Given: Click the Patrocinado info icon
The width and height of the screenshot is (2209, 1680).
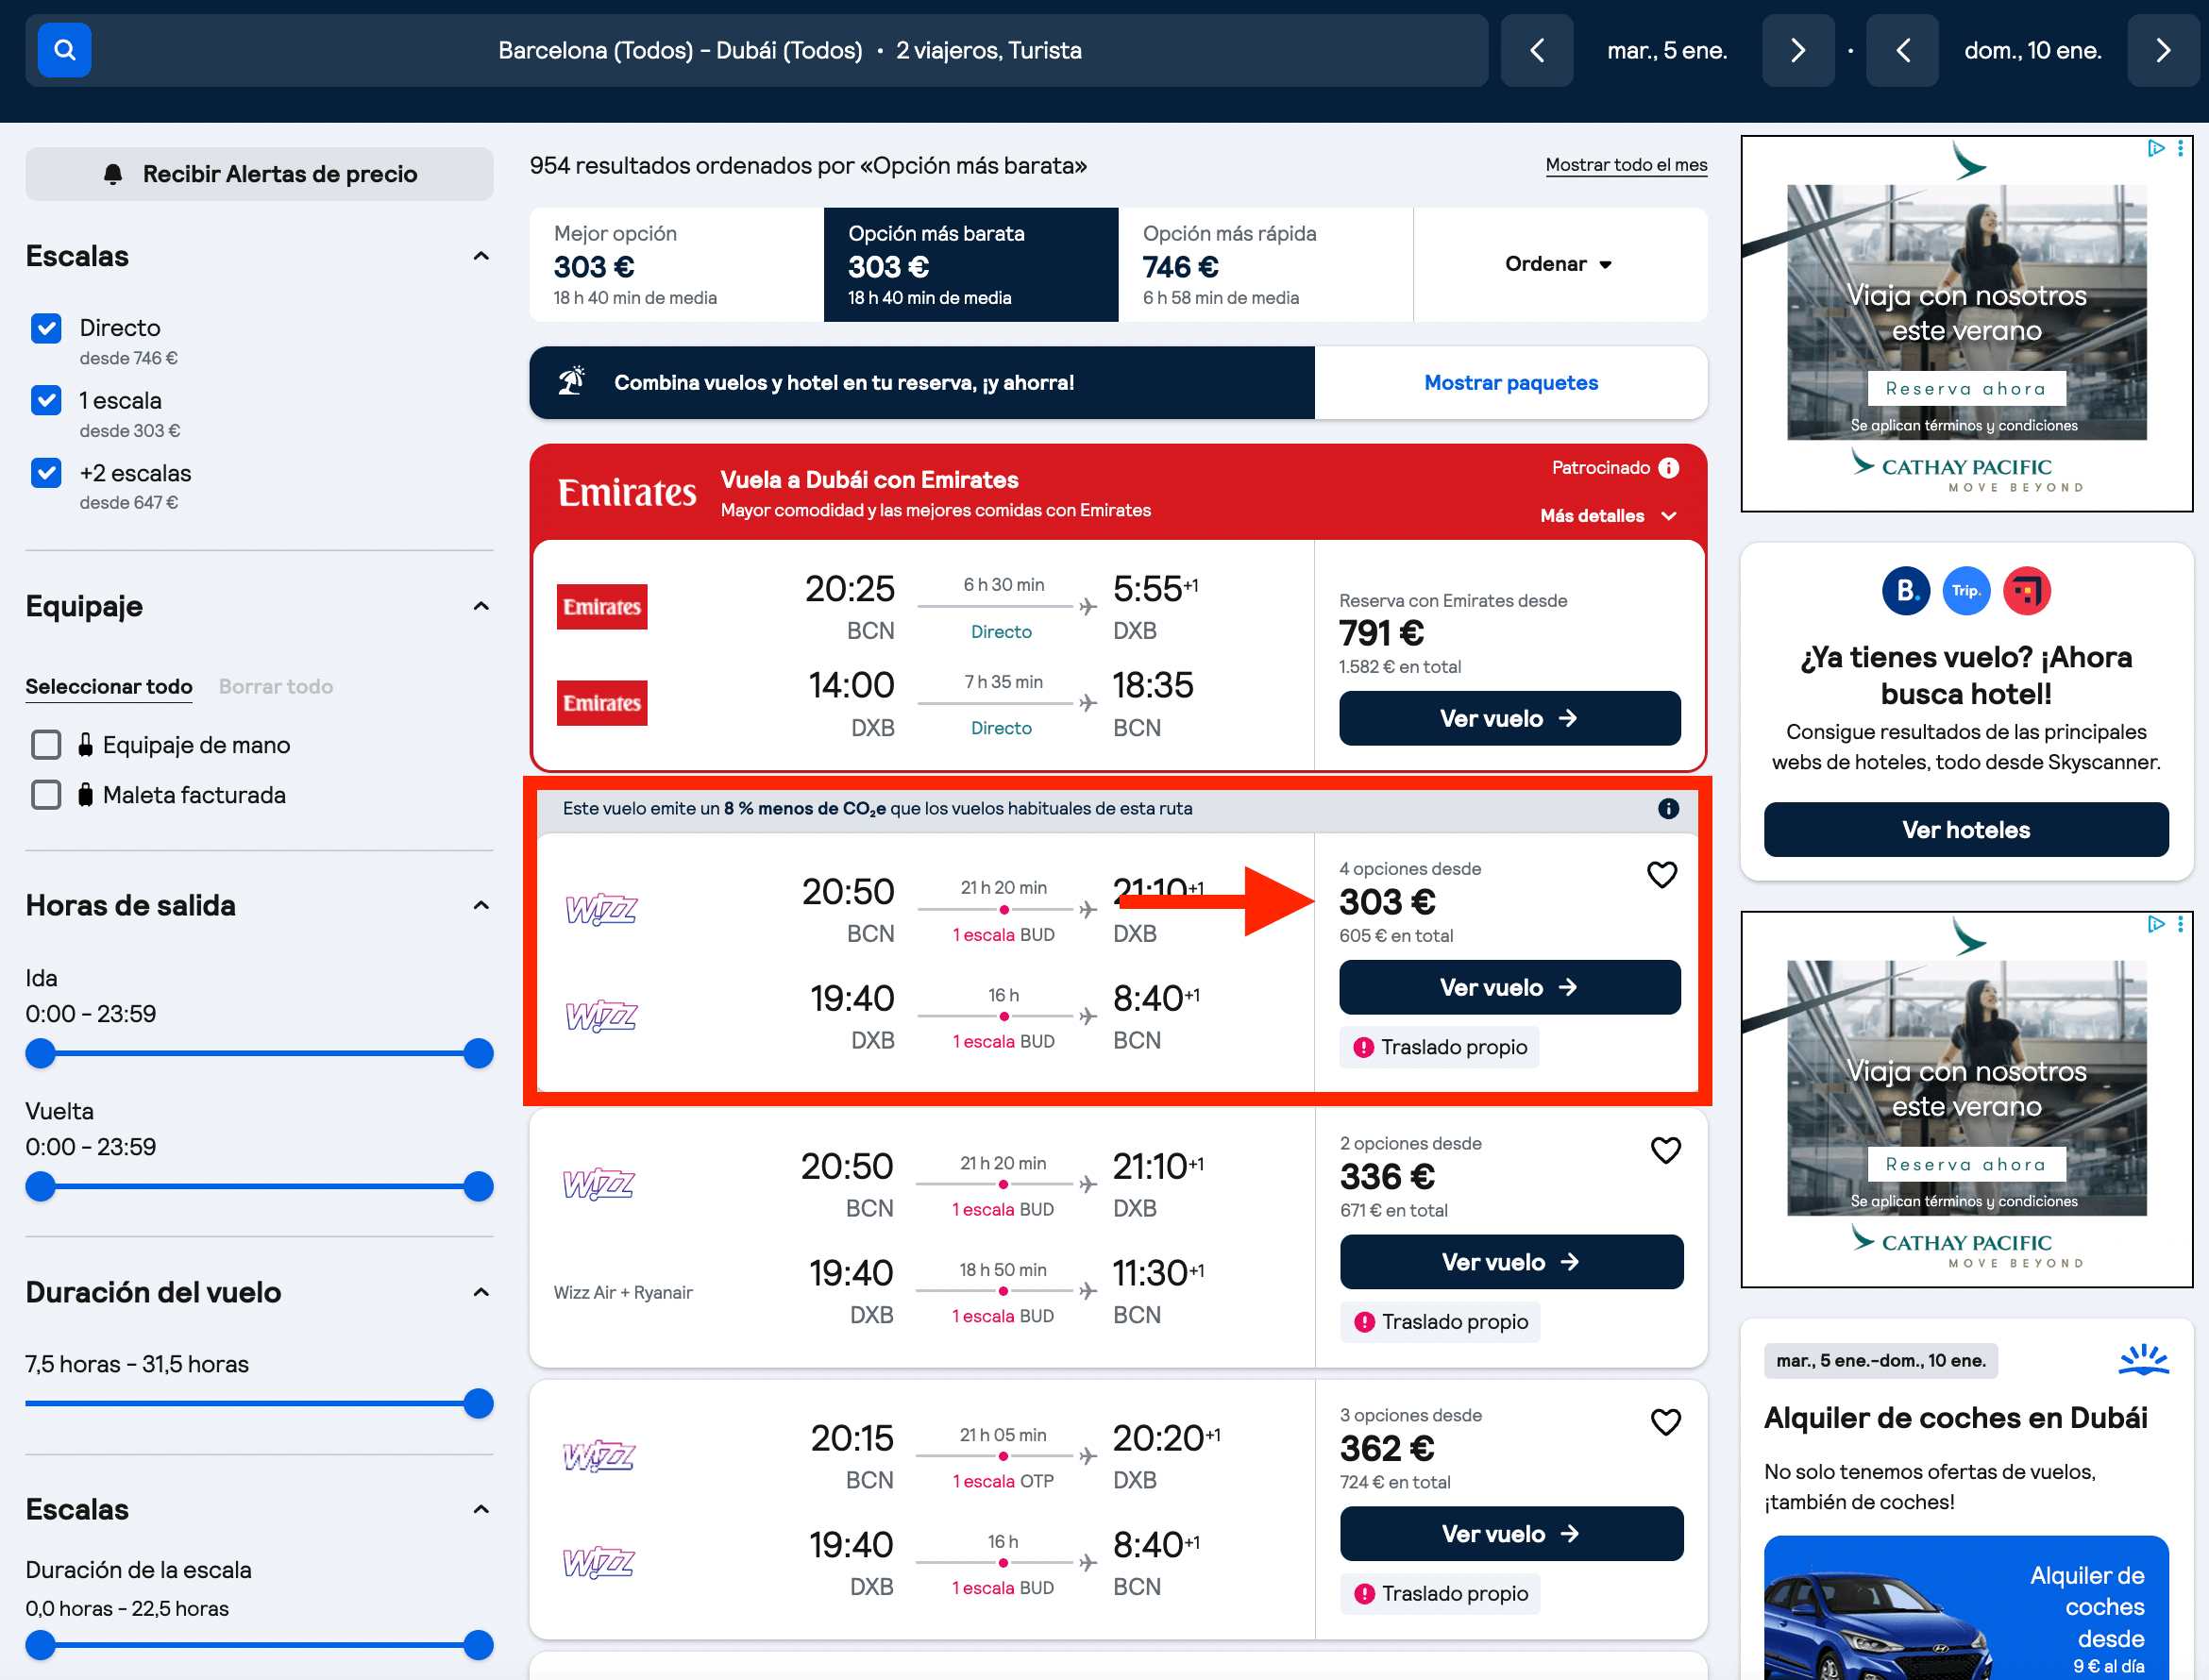Looking at the screenshot, I should (x=1668, y=468).
